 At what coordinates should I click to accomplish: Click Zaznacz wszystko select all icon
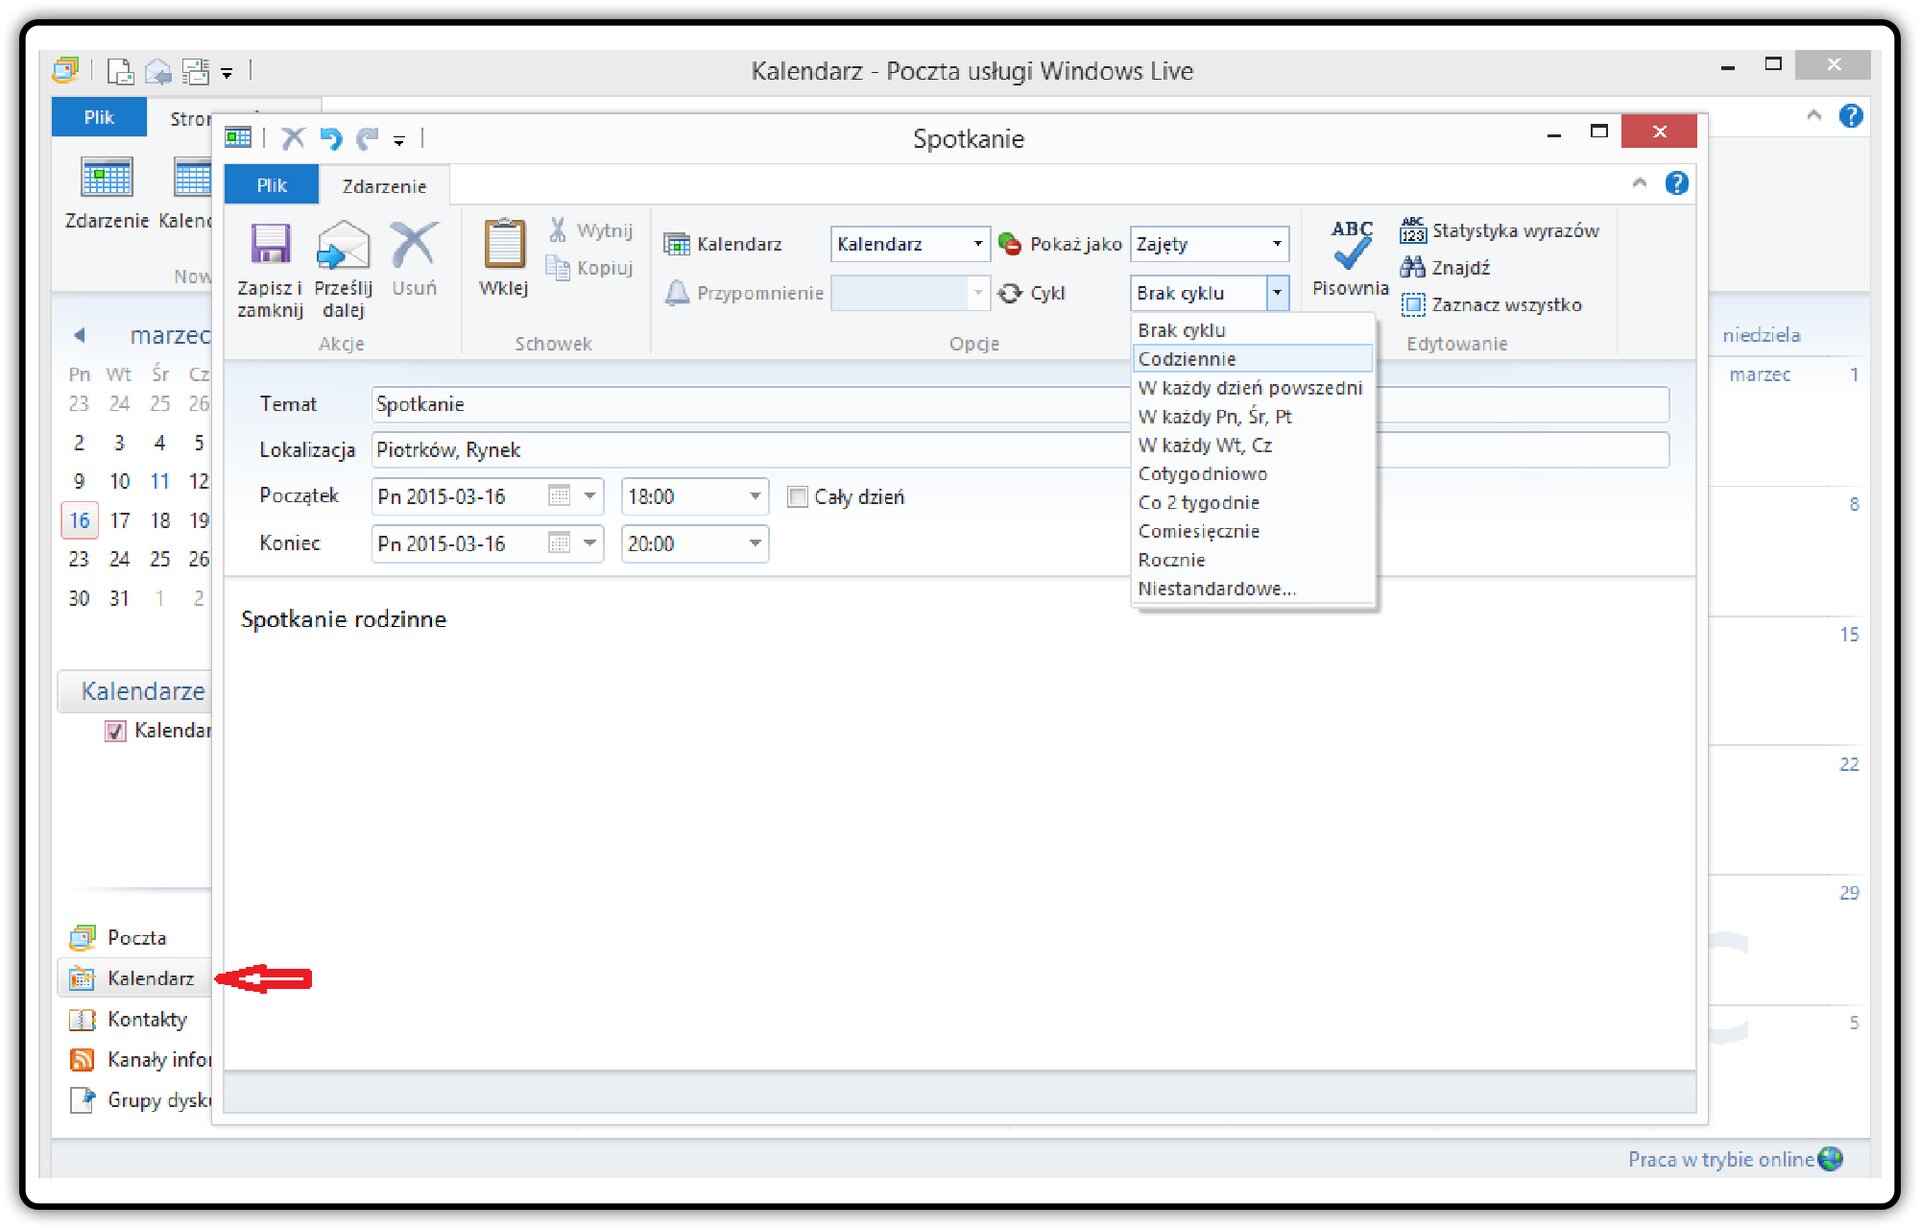[x=1412, y=304]
